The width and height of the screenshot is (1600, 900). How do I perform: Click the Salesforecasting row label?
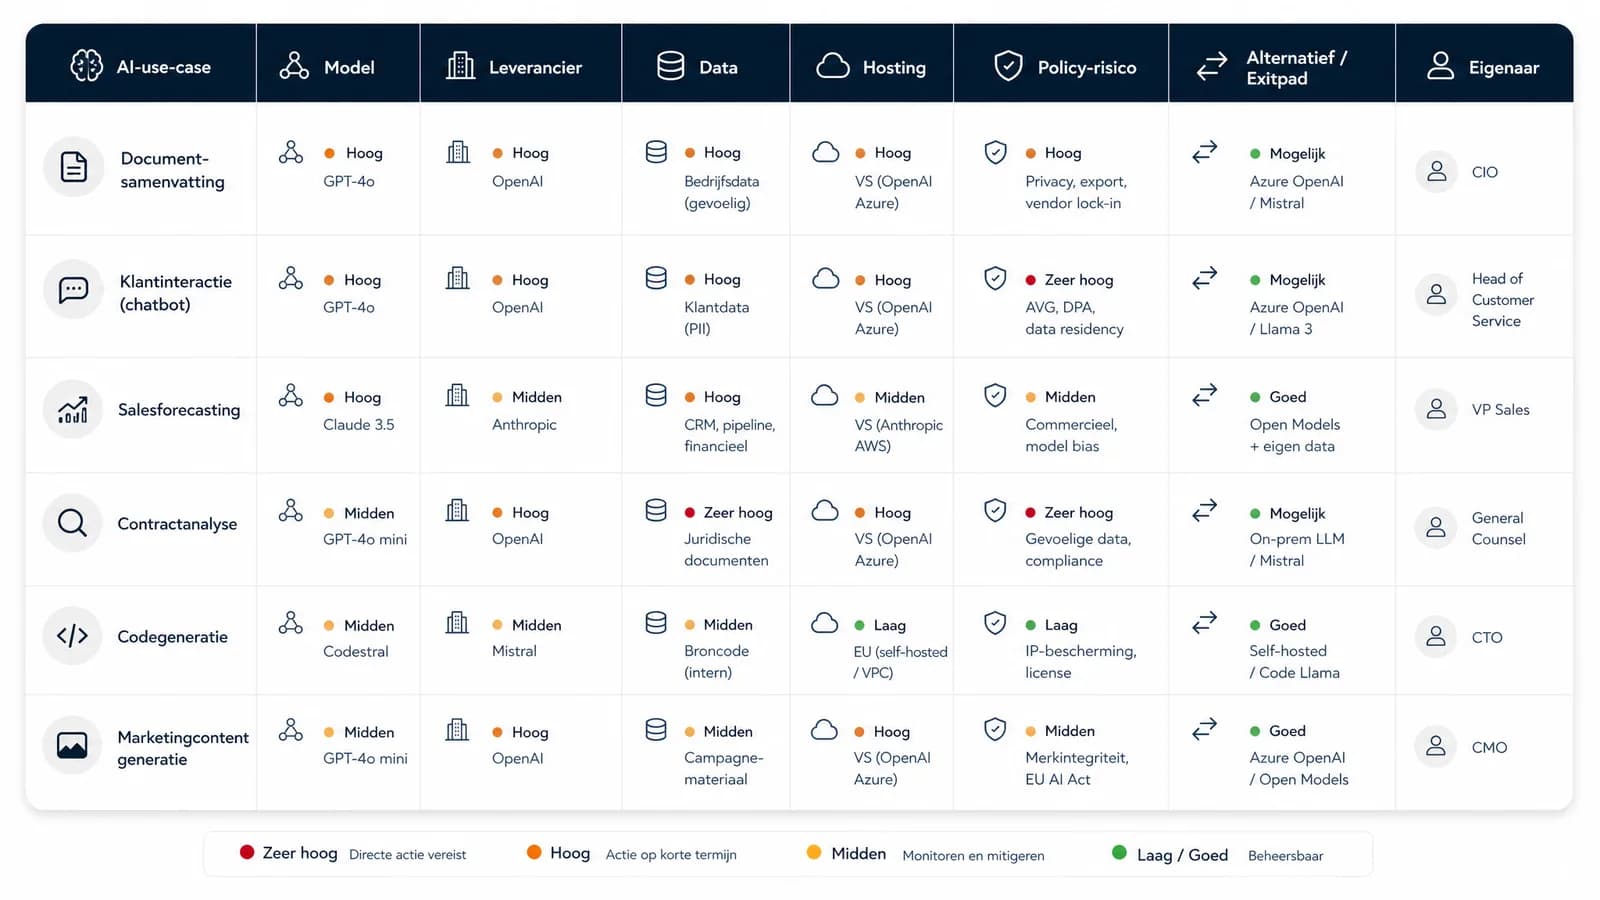[179, 410]
